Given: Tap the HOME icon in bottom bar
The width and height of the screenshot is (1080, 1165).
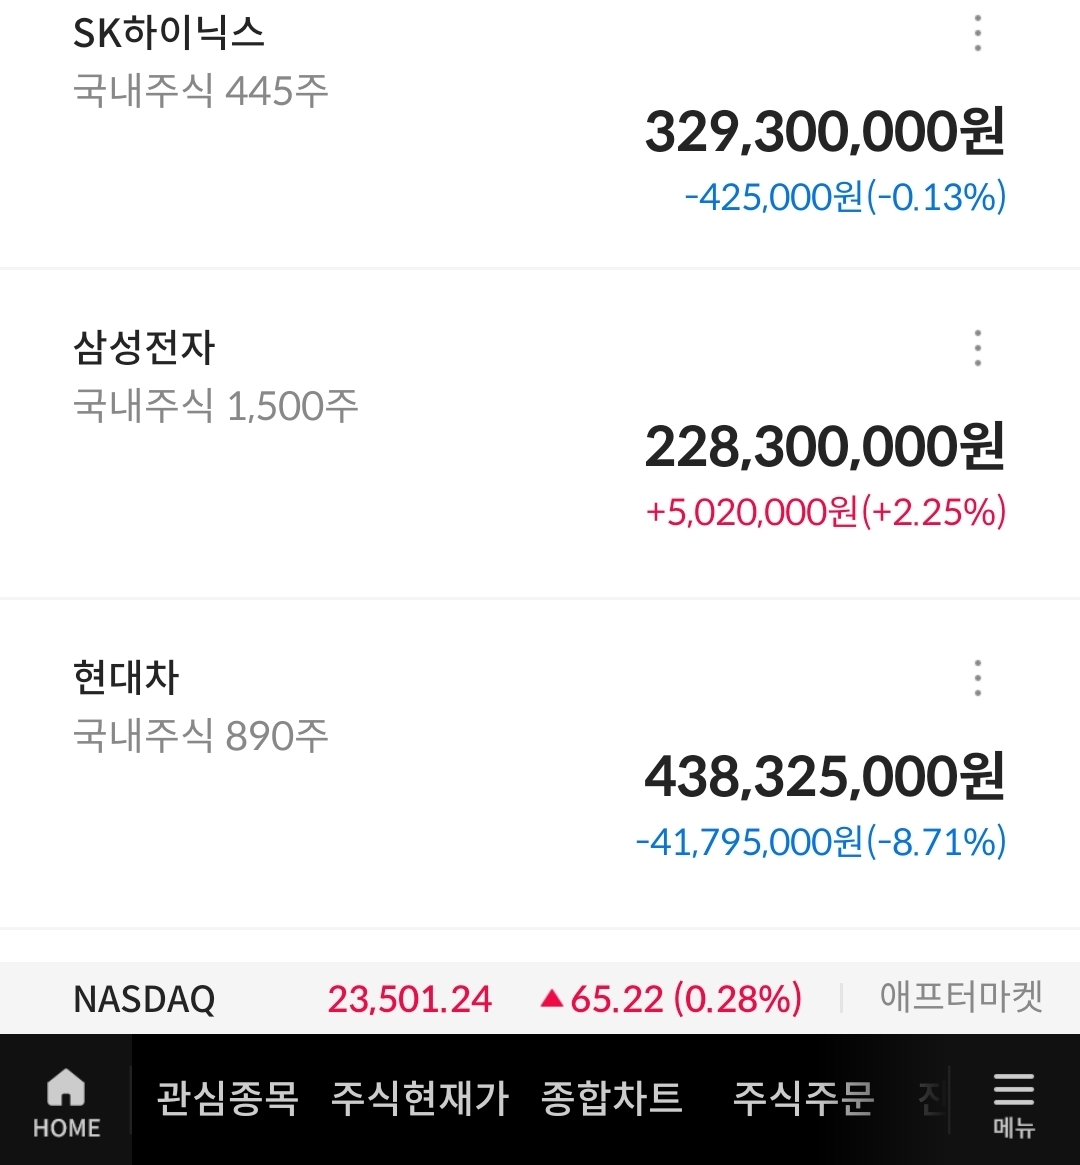Looking at the screenshot, I should 66,1102.
